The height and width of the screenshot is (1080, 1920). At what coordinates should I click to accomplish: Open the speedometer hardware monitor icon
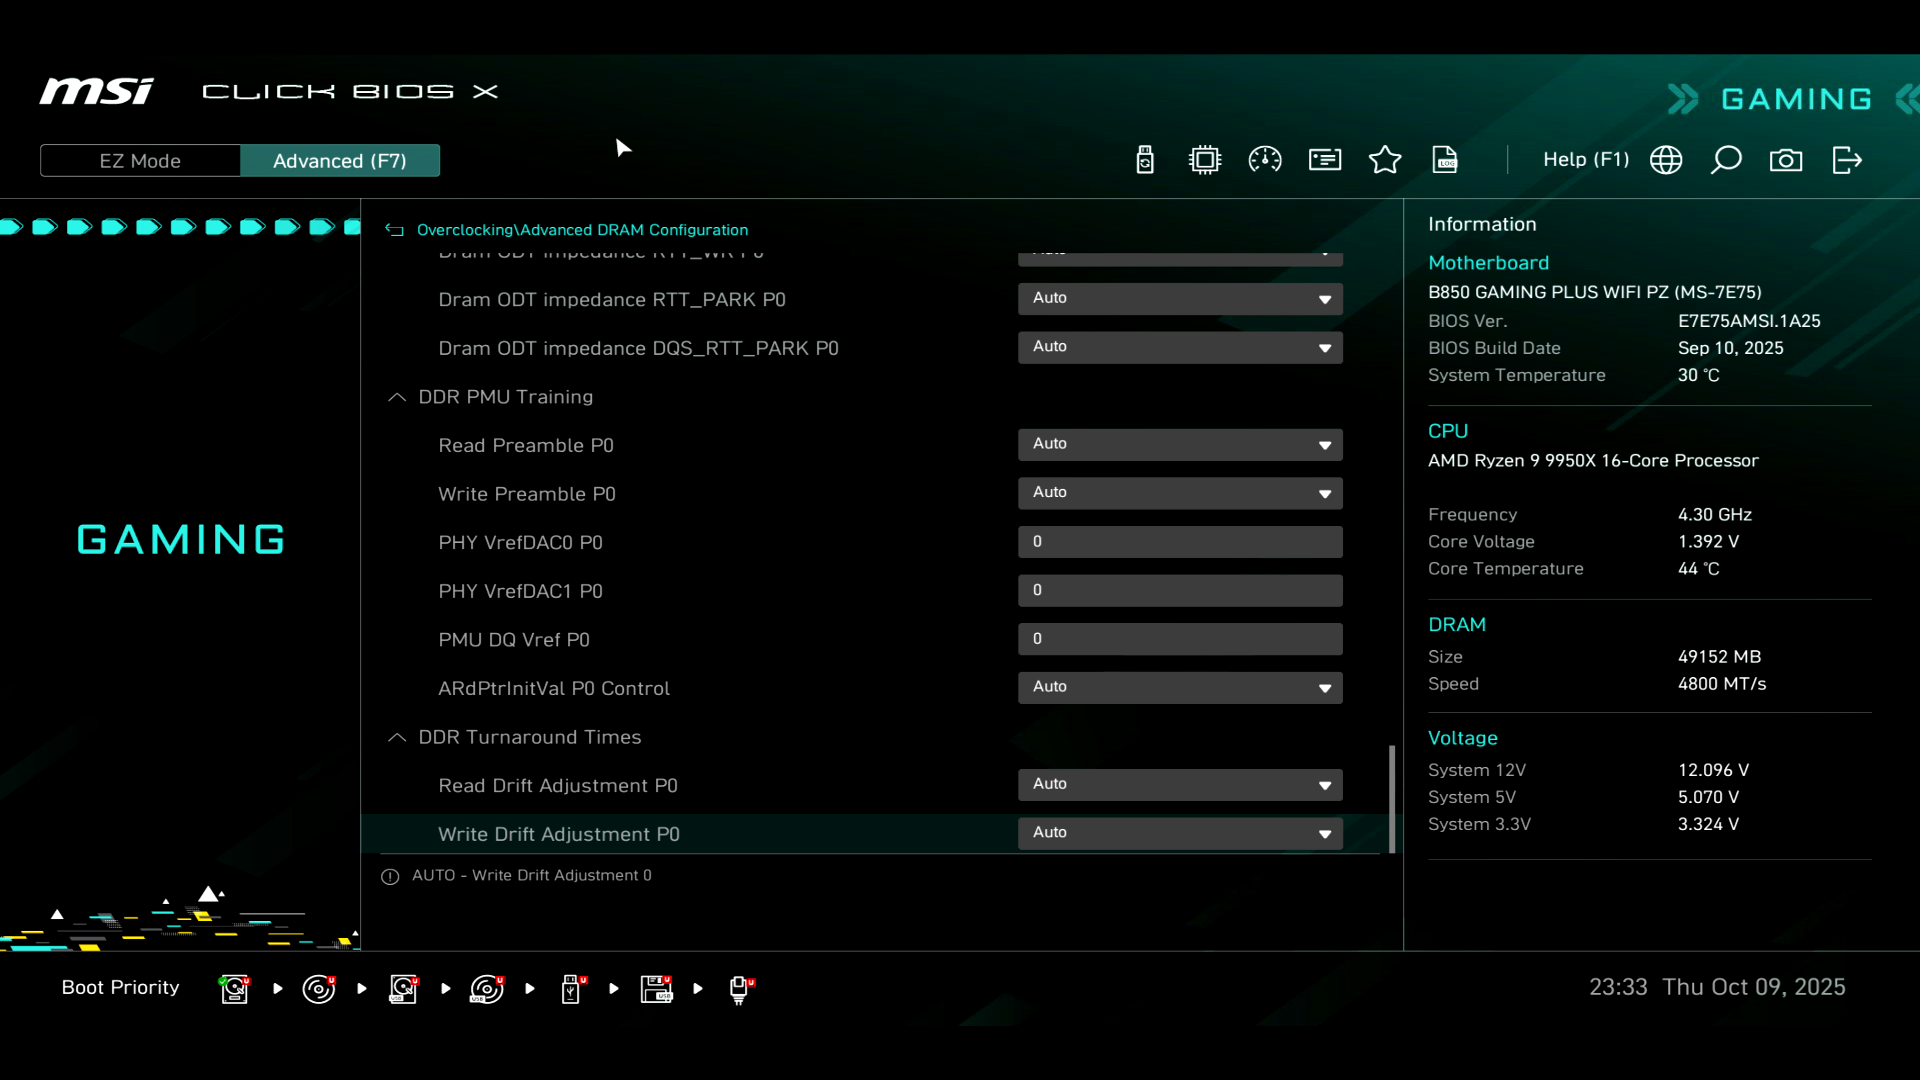coord(1265,160)
